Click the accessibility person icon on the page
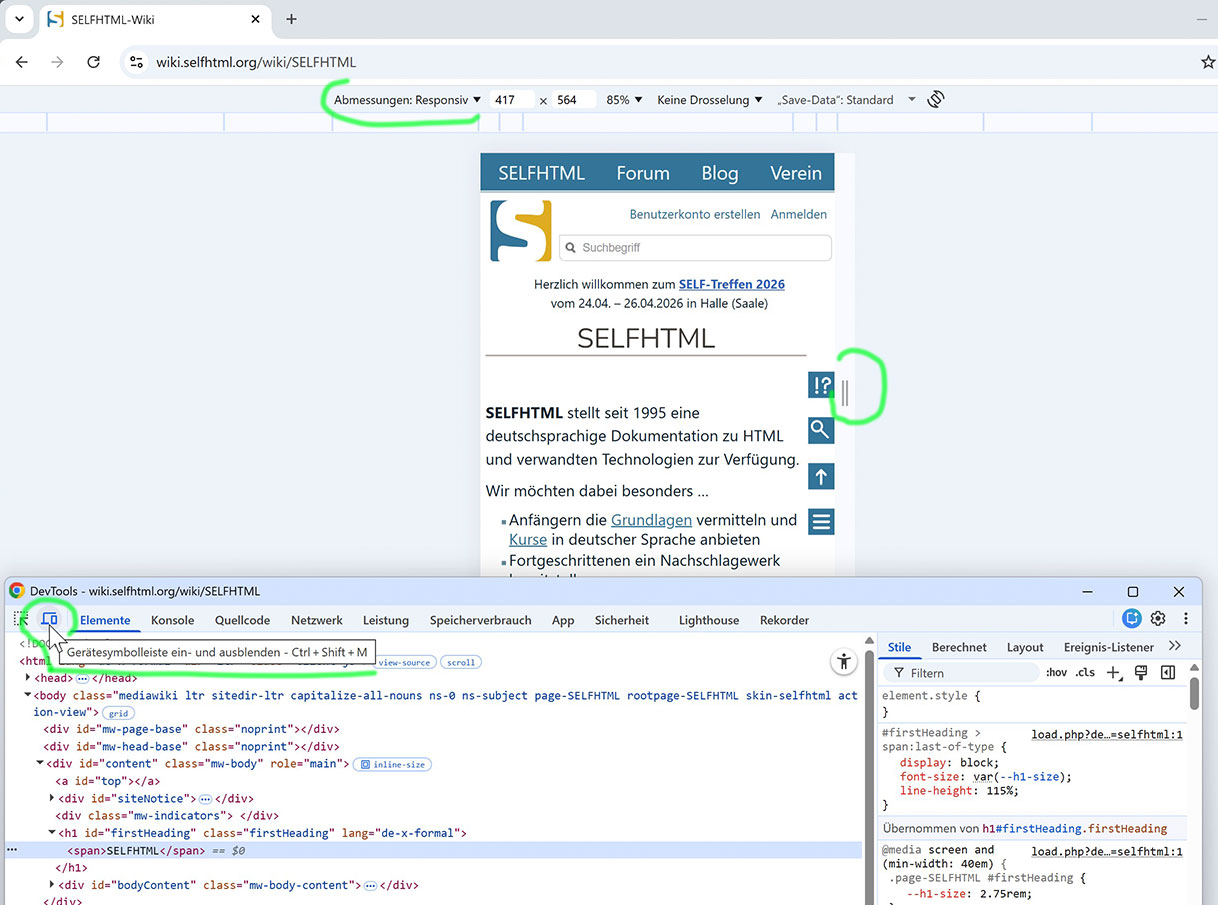This screenshot has width=1218, height=905. tap(843, 662)
